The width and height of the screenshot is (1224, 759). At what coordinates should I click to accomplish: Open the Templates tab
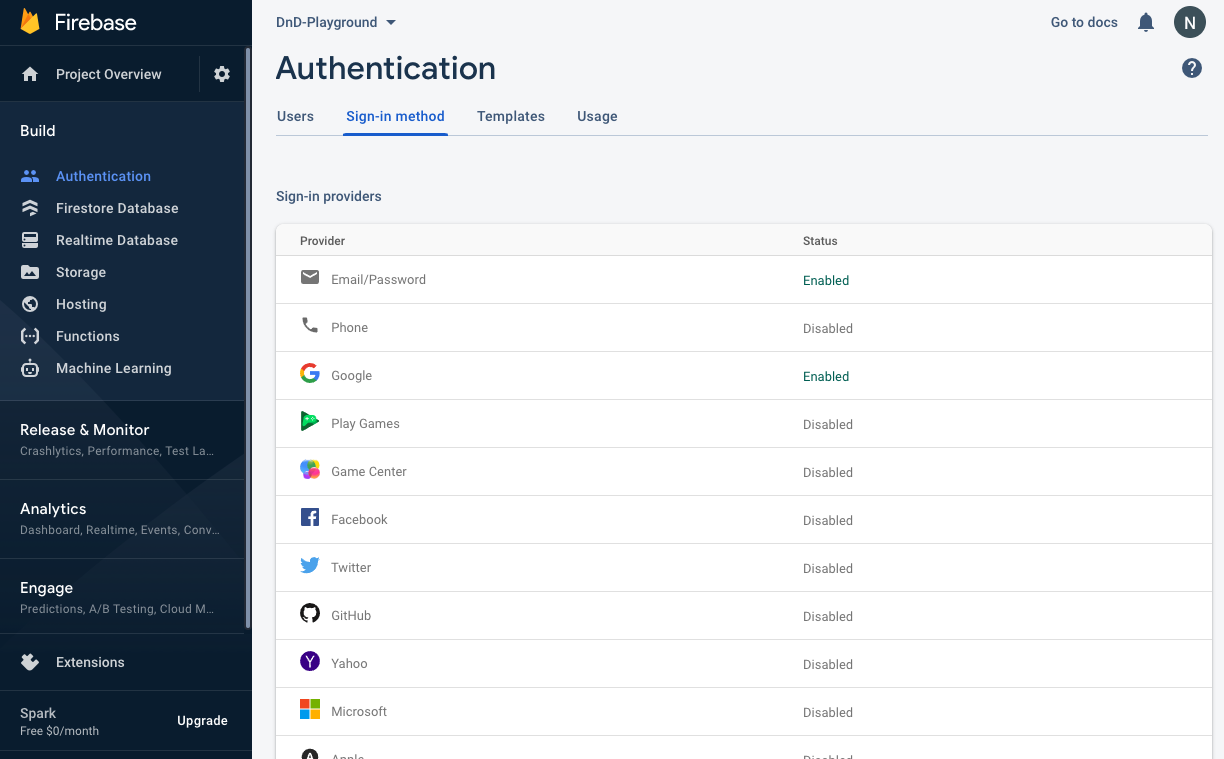[x=511, y=116]
